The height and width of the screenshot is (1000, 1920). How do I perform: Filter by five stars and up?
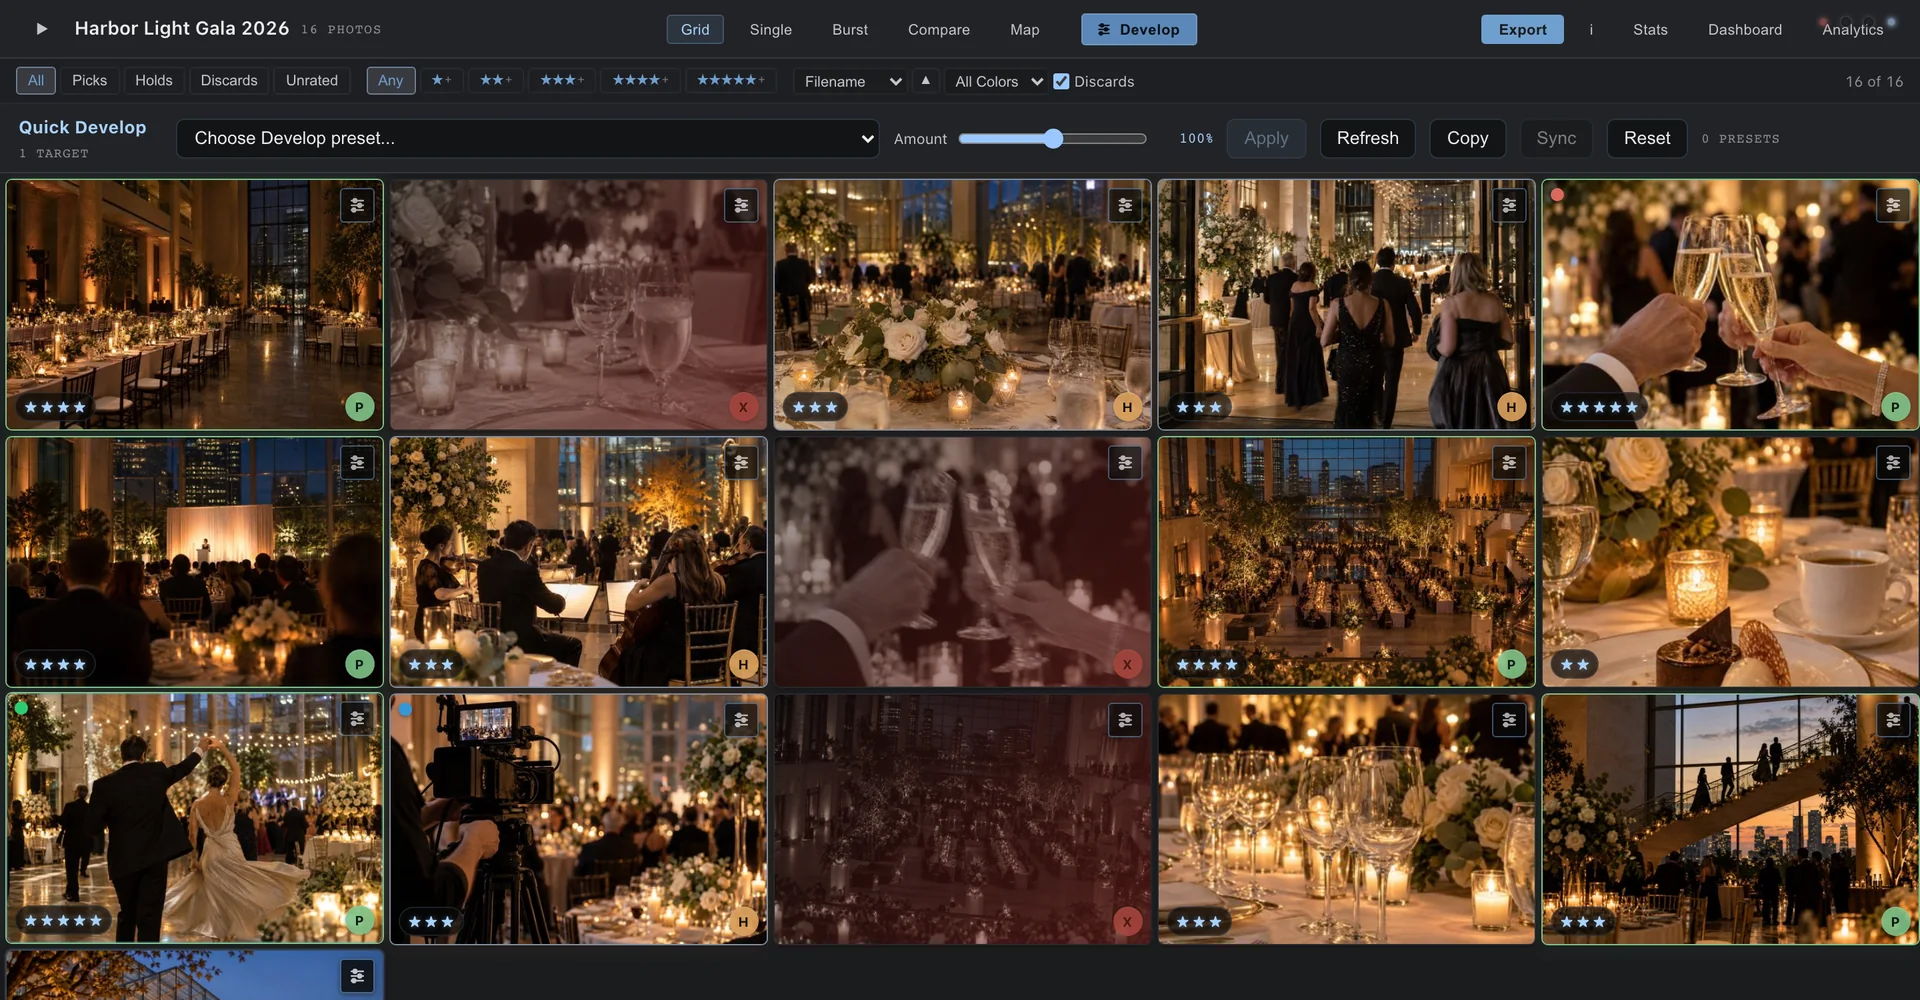731,80
